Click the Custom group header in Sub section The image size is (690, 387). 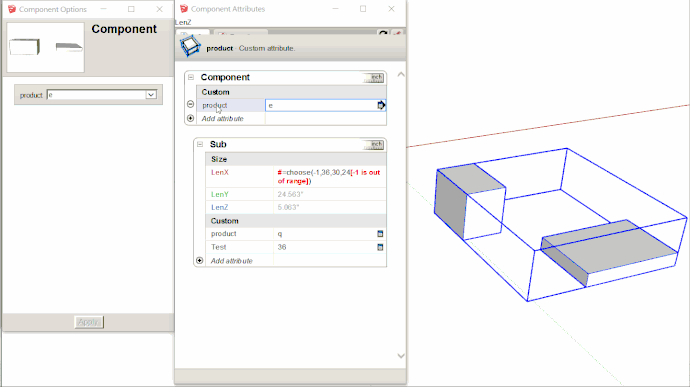tap(296, 221)
